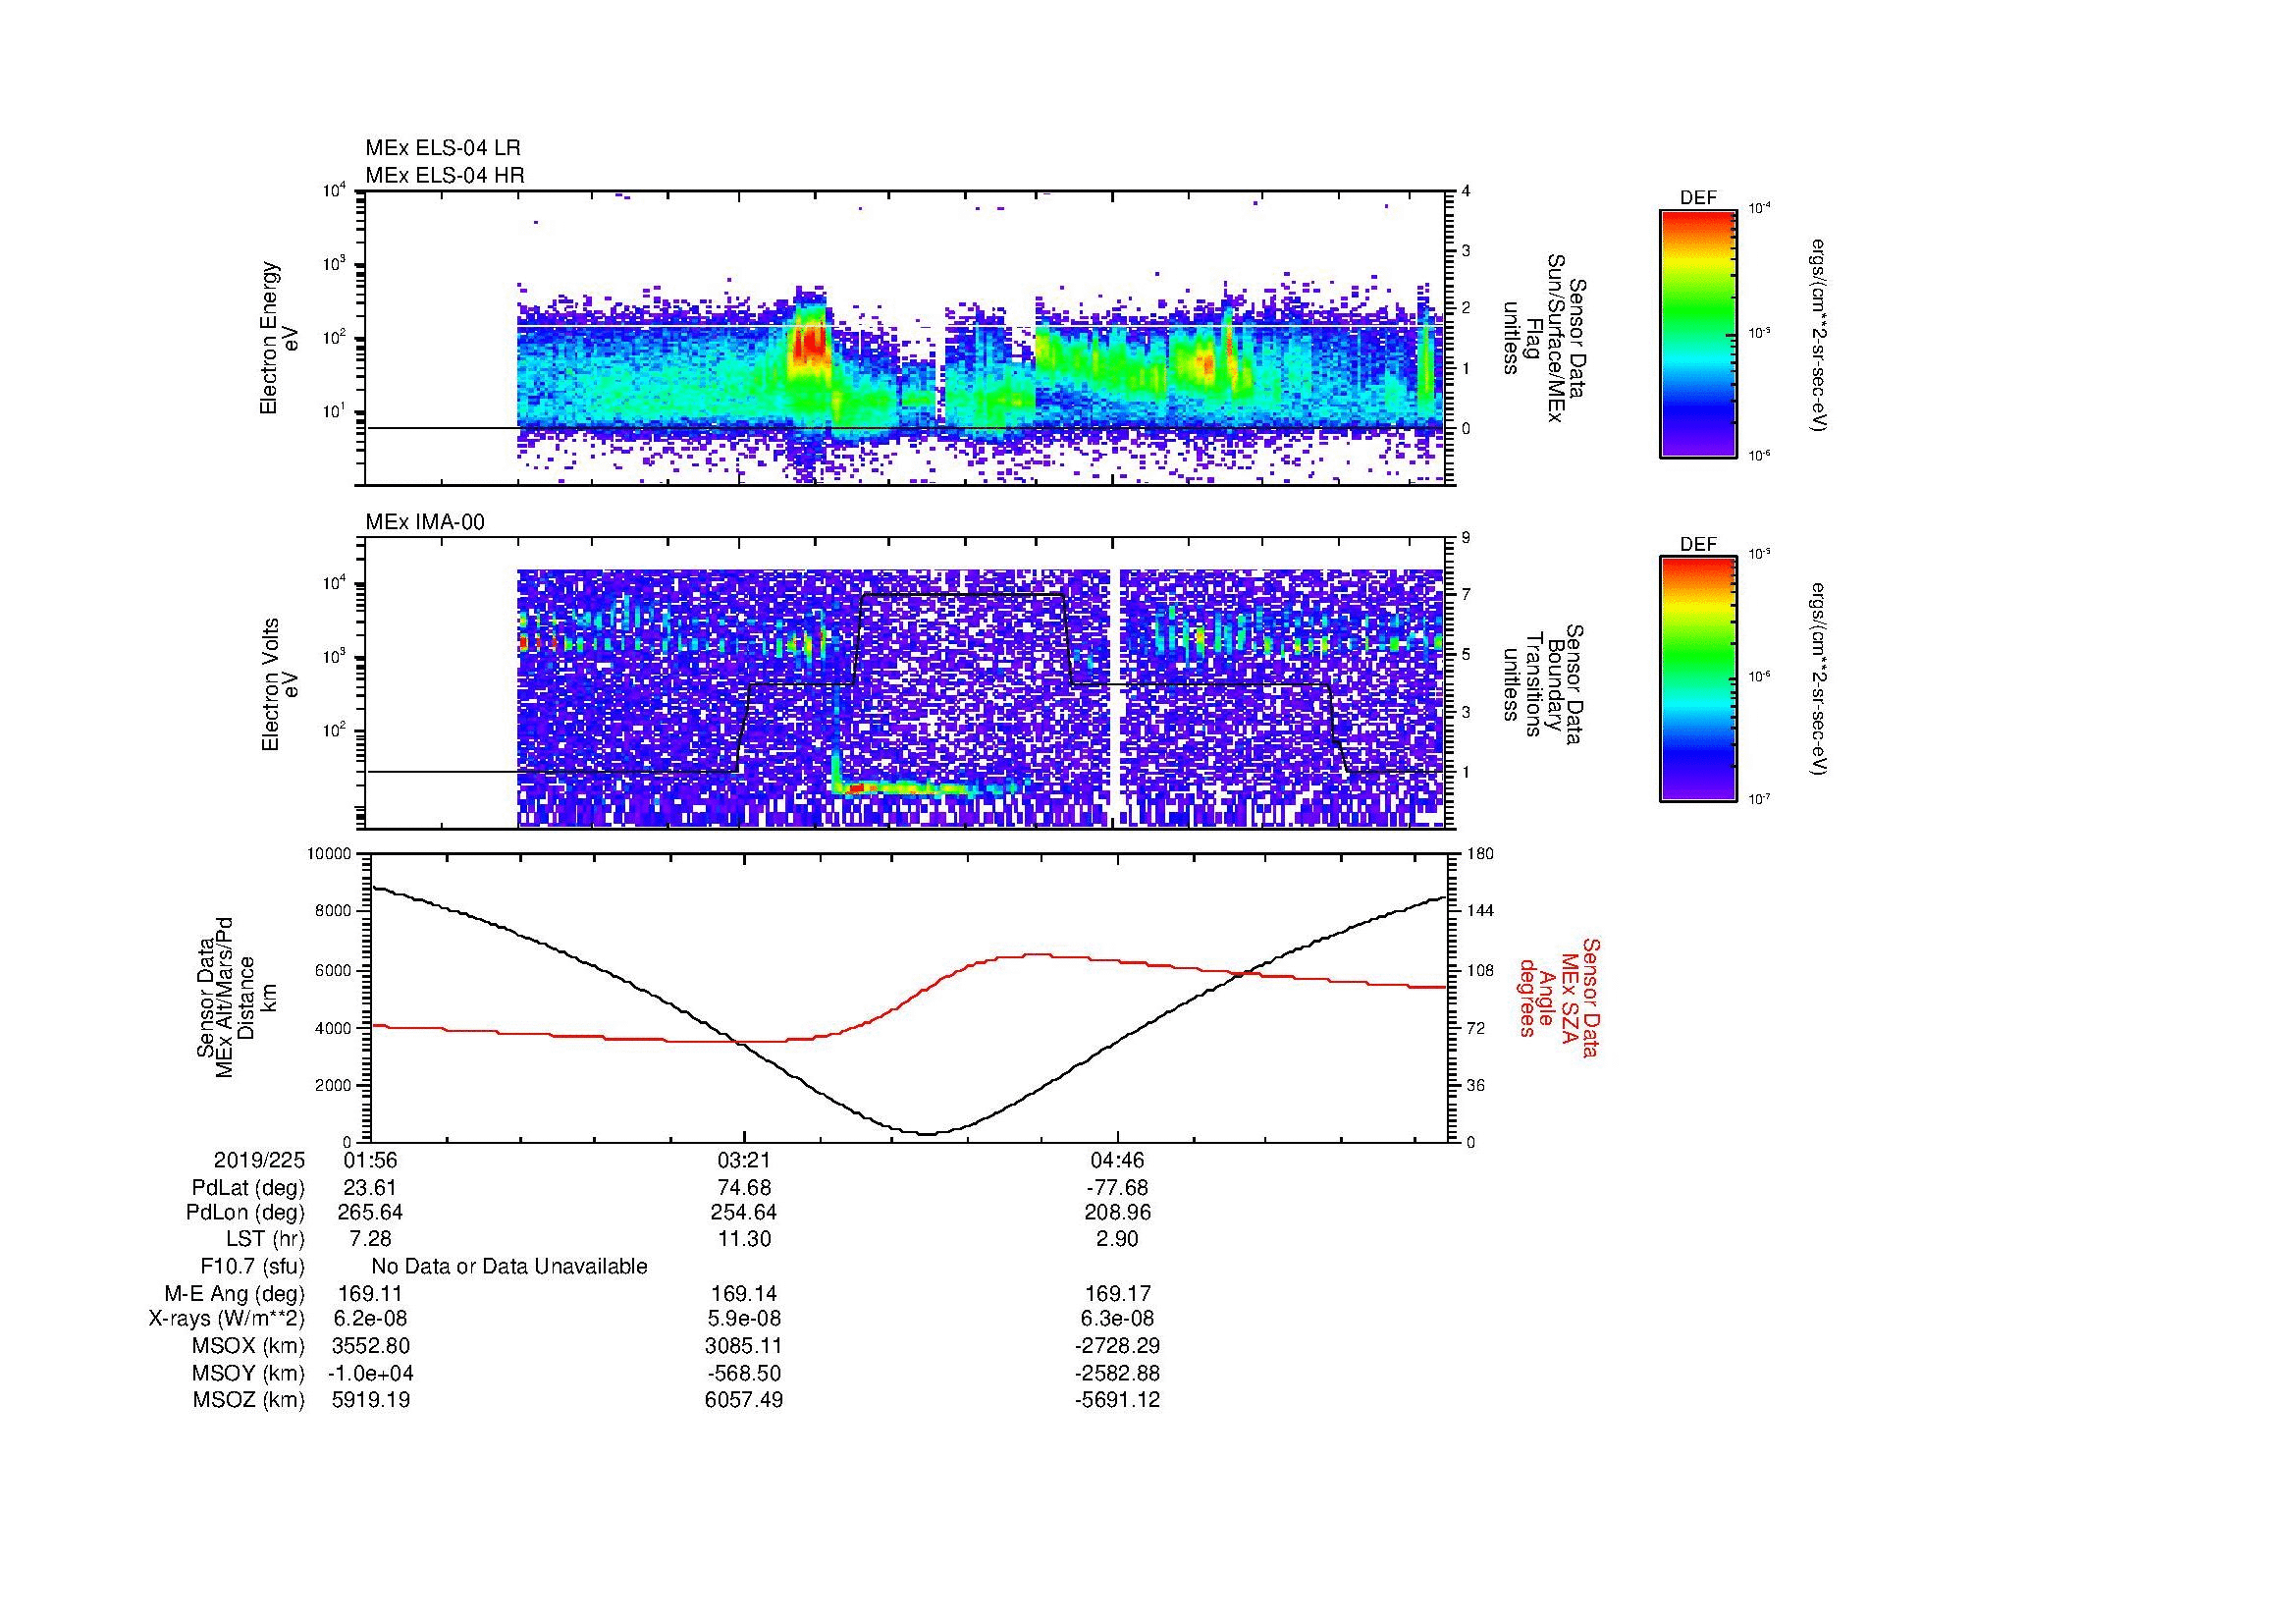Click the 'LST (hr)' row label
Screen dimensions: 2296x1623
pos(265,1240)
